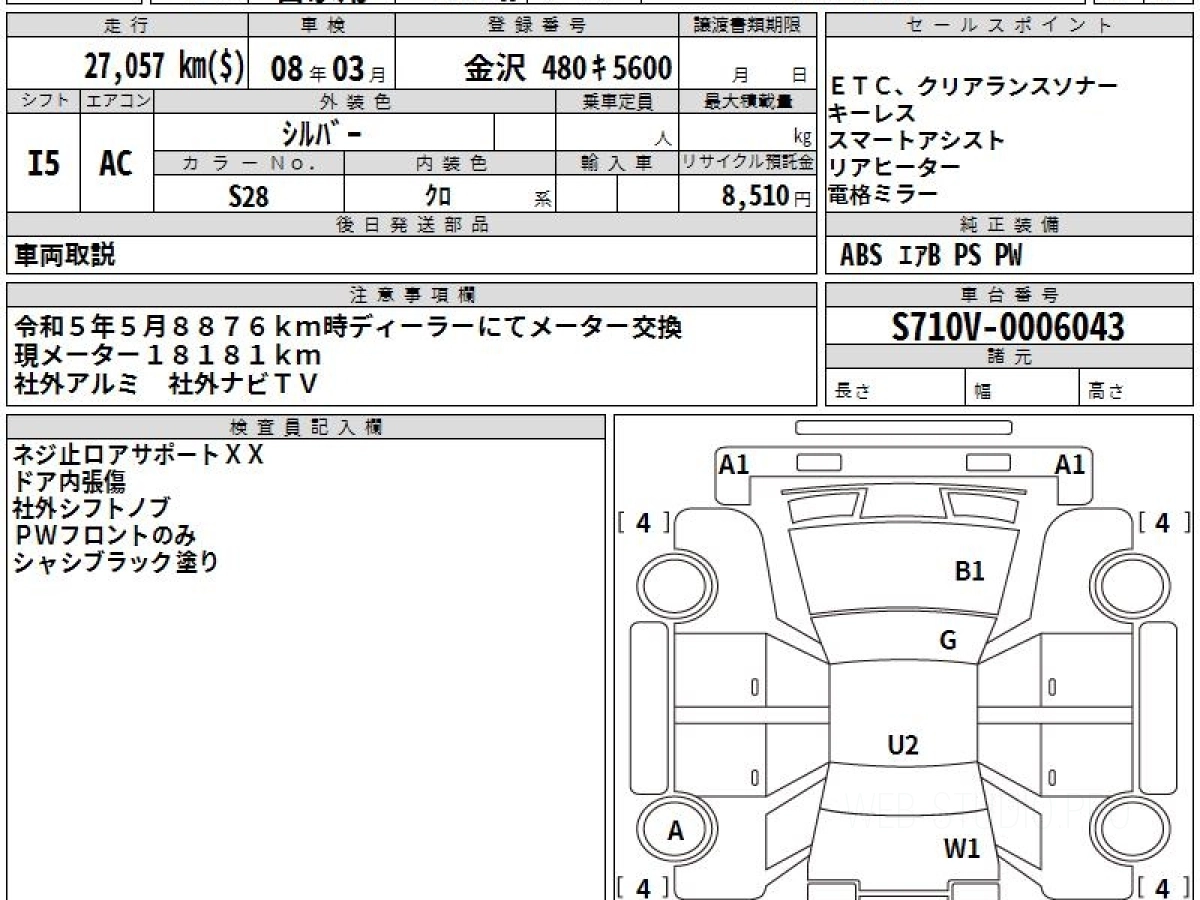Click the 外装色 header
The height and width of the screenshot is (900, 1200).
[x=355, y=101]
